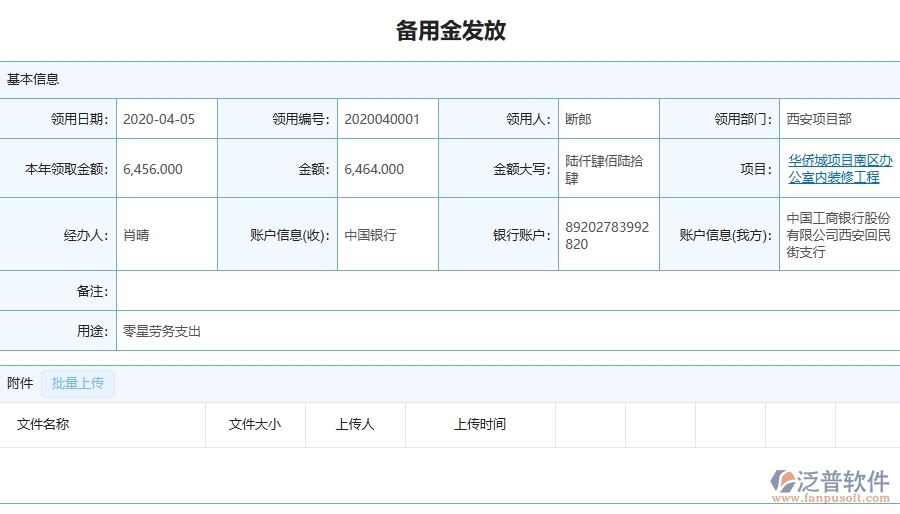
Task: Click the 经办人 field containing 肖晴
Action: (136, 235)
